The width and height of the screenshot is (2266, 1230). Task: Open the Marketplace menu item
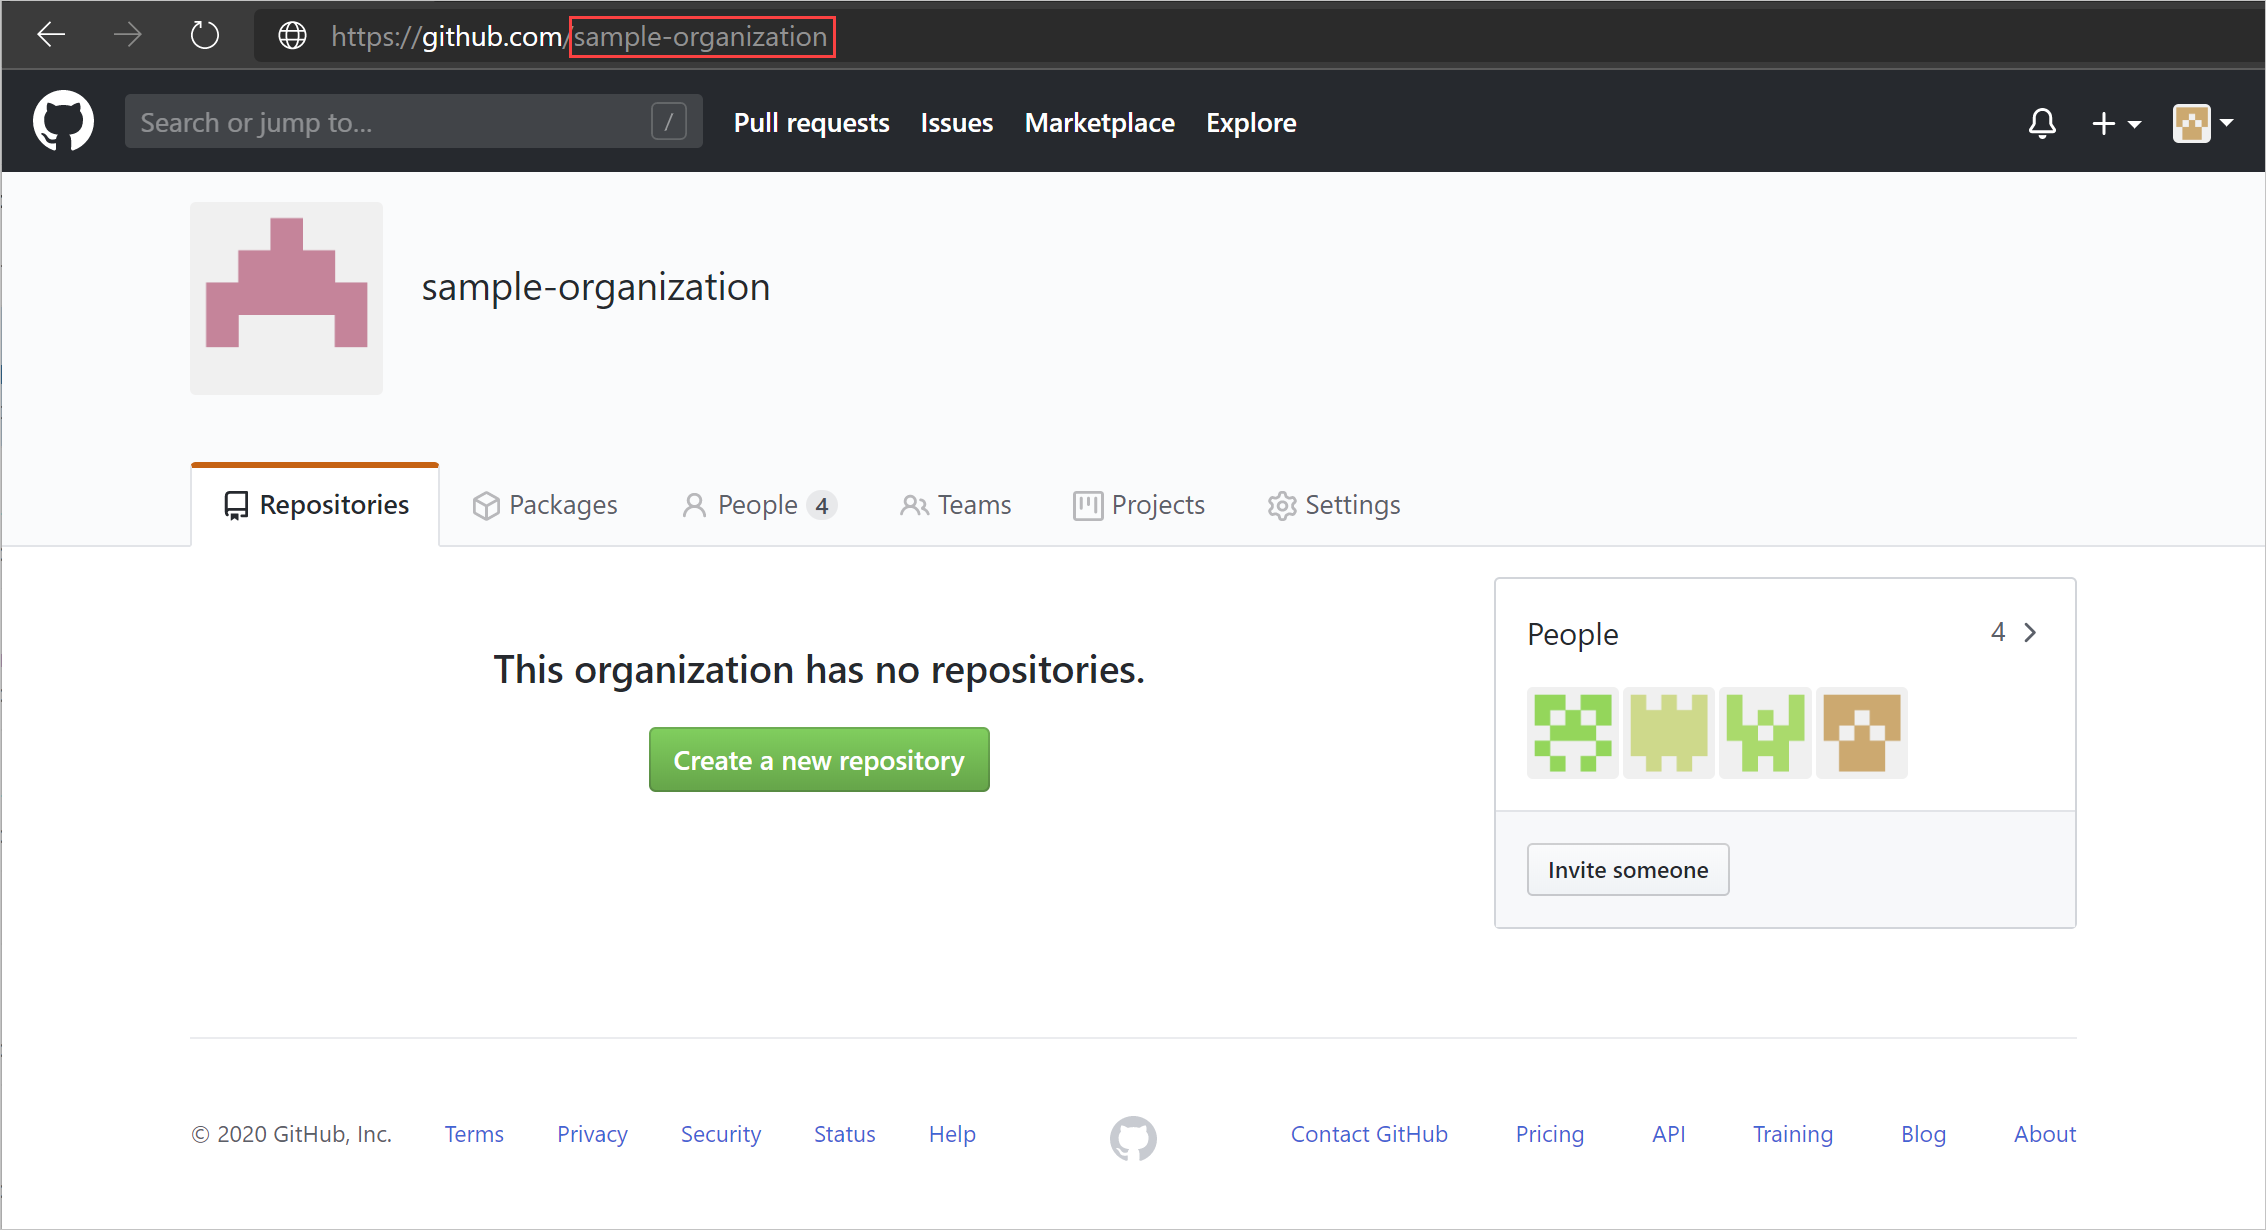click(1098, 123)
